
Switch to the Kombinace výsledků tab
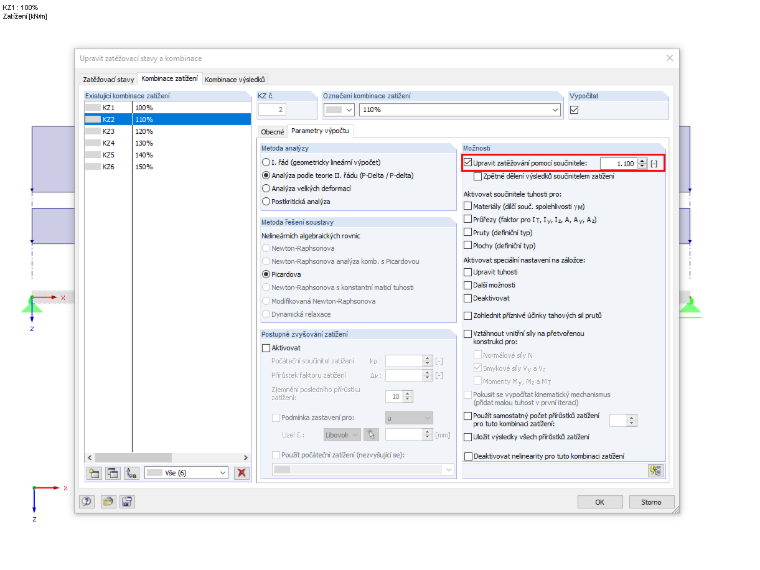235,79
